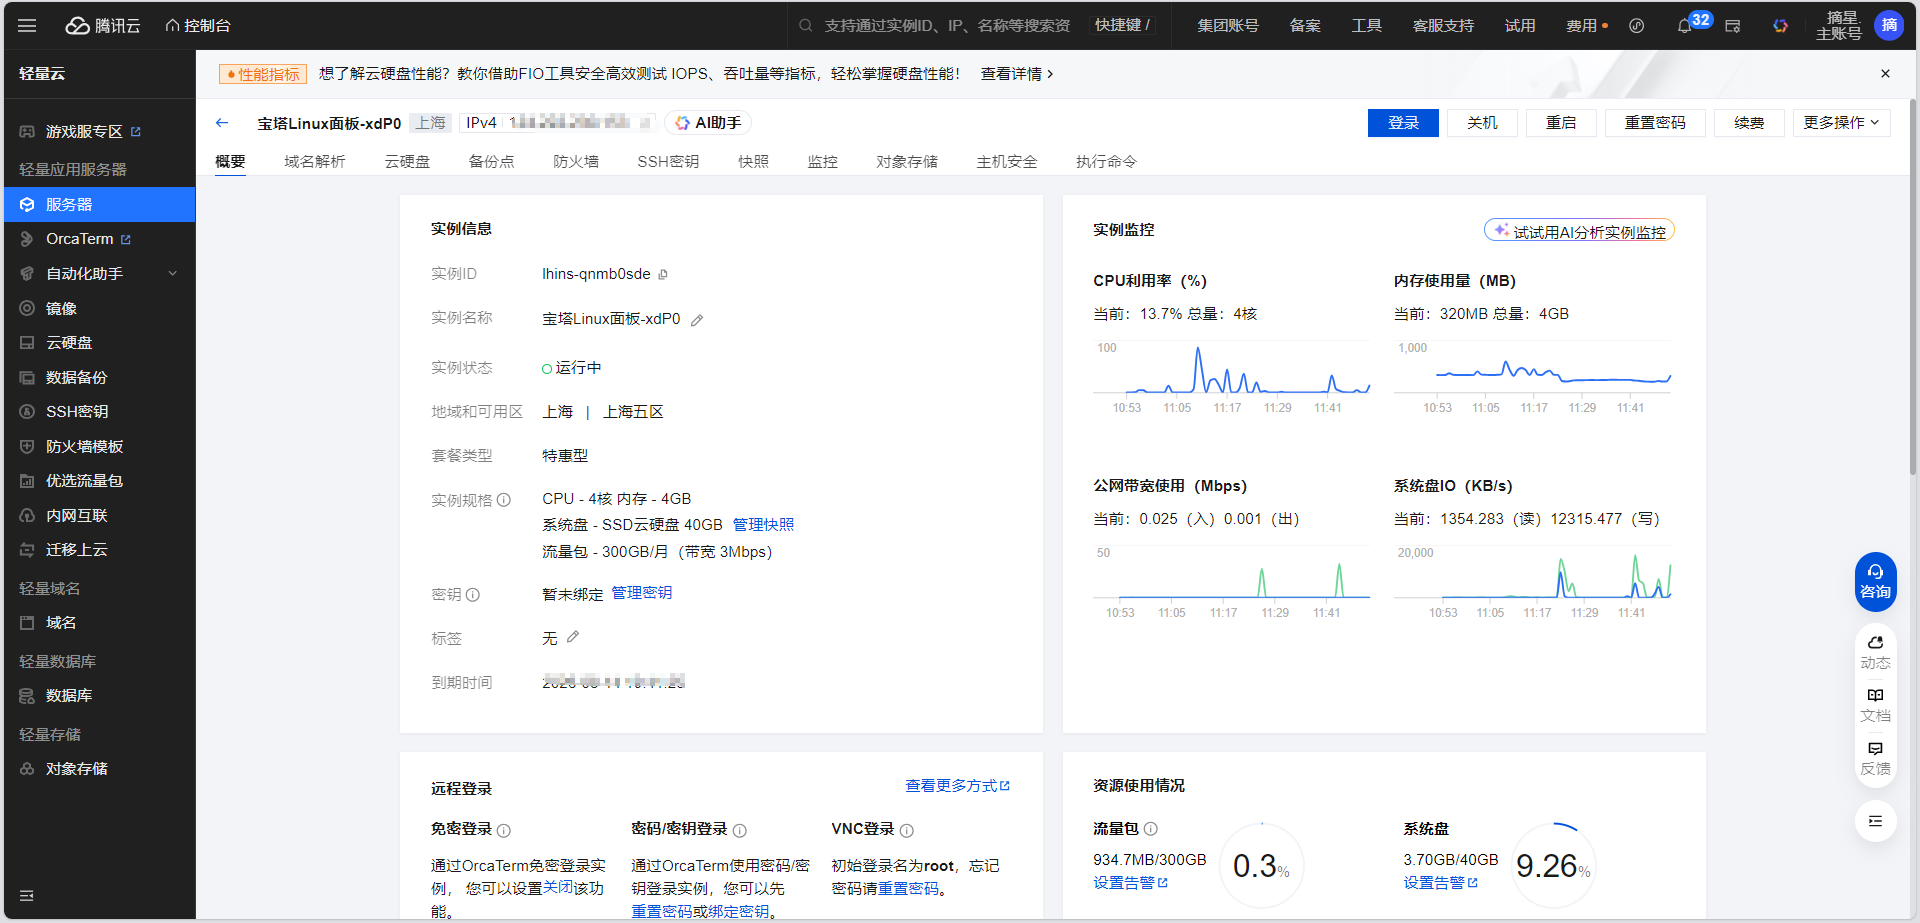Screen dimensions: 1920x923
Task: Edit the instance tags pencil icon
Action: tap(573, 637)
